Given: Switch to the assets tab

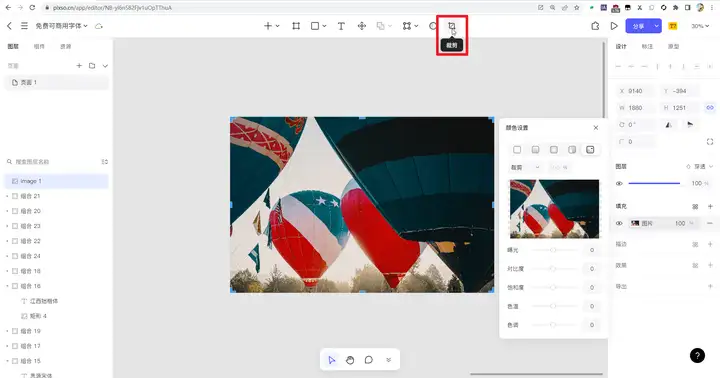Looking at the screenshot, I should pos(66,46).
